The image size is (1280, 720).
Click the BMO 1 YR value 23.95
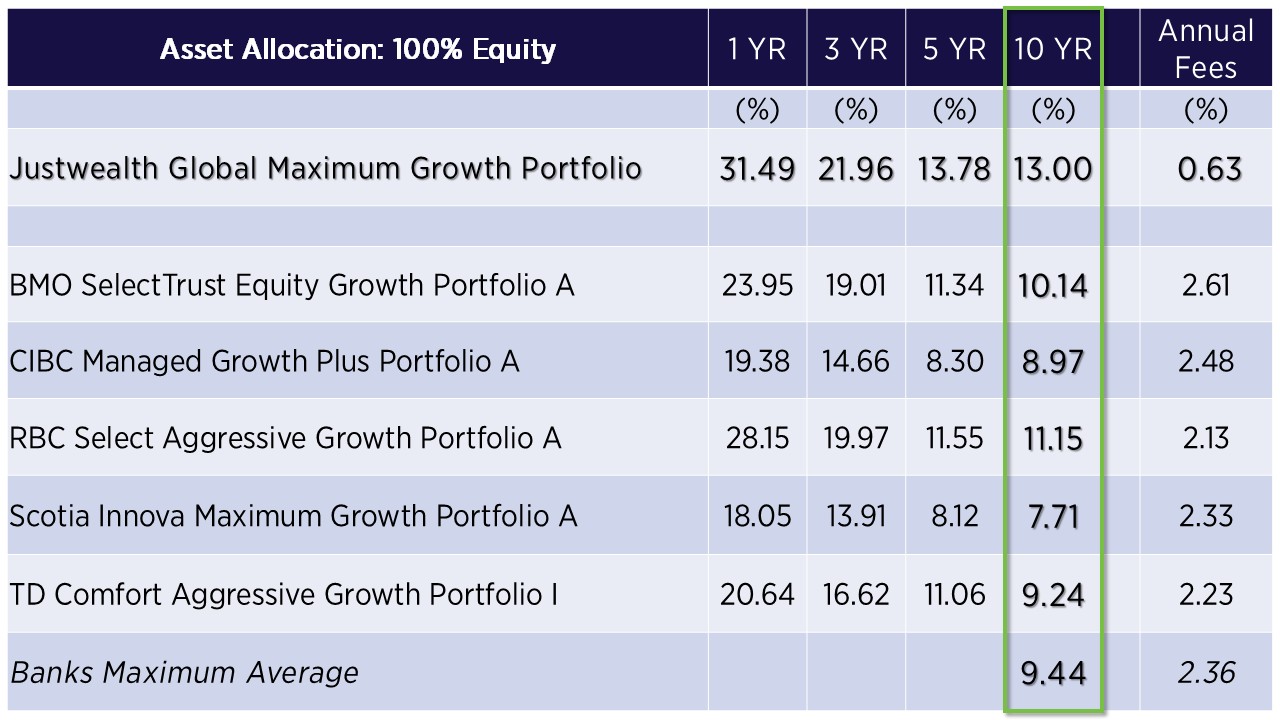pyautogui.click(x=757, y=285)
